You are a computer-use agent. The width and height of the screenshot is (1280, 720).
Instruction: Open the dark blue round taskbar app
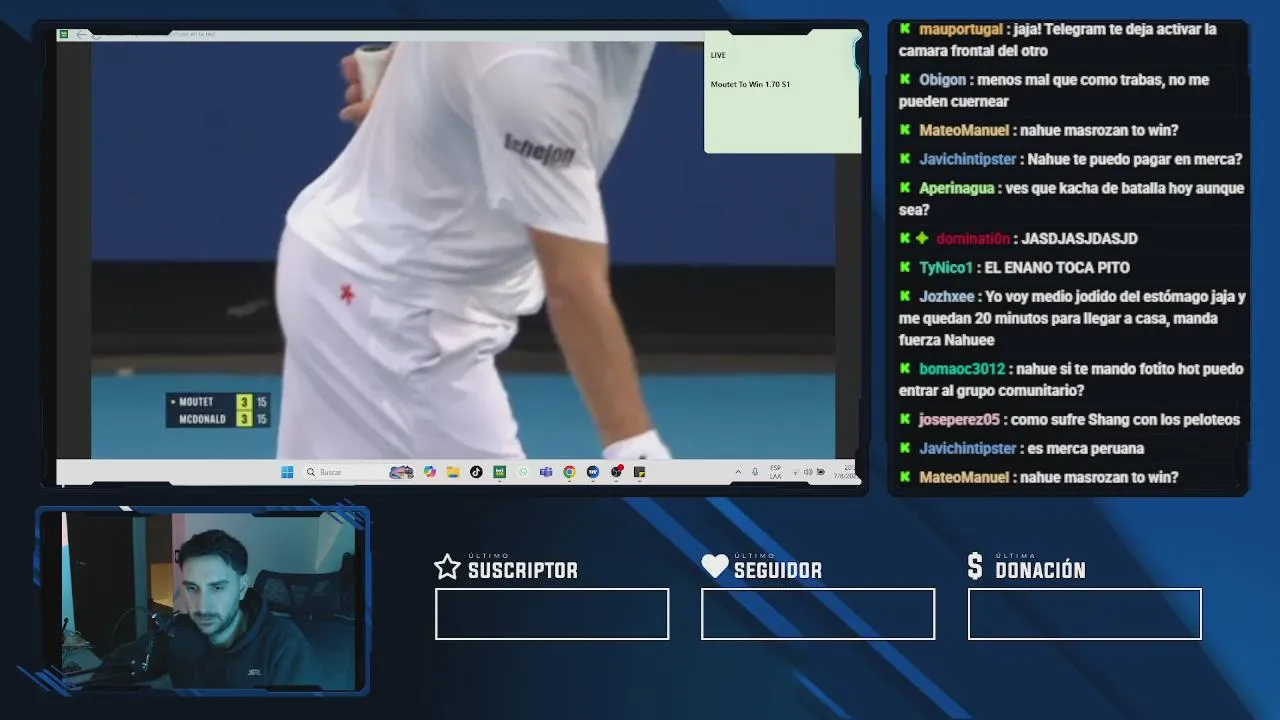[x=592, y=472]
